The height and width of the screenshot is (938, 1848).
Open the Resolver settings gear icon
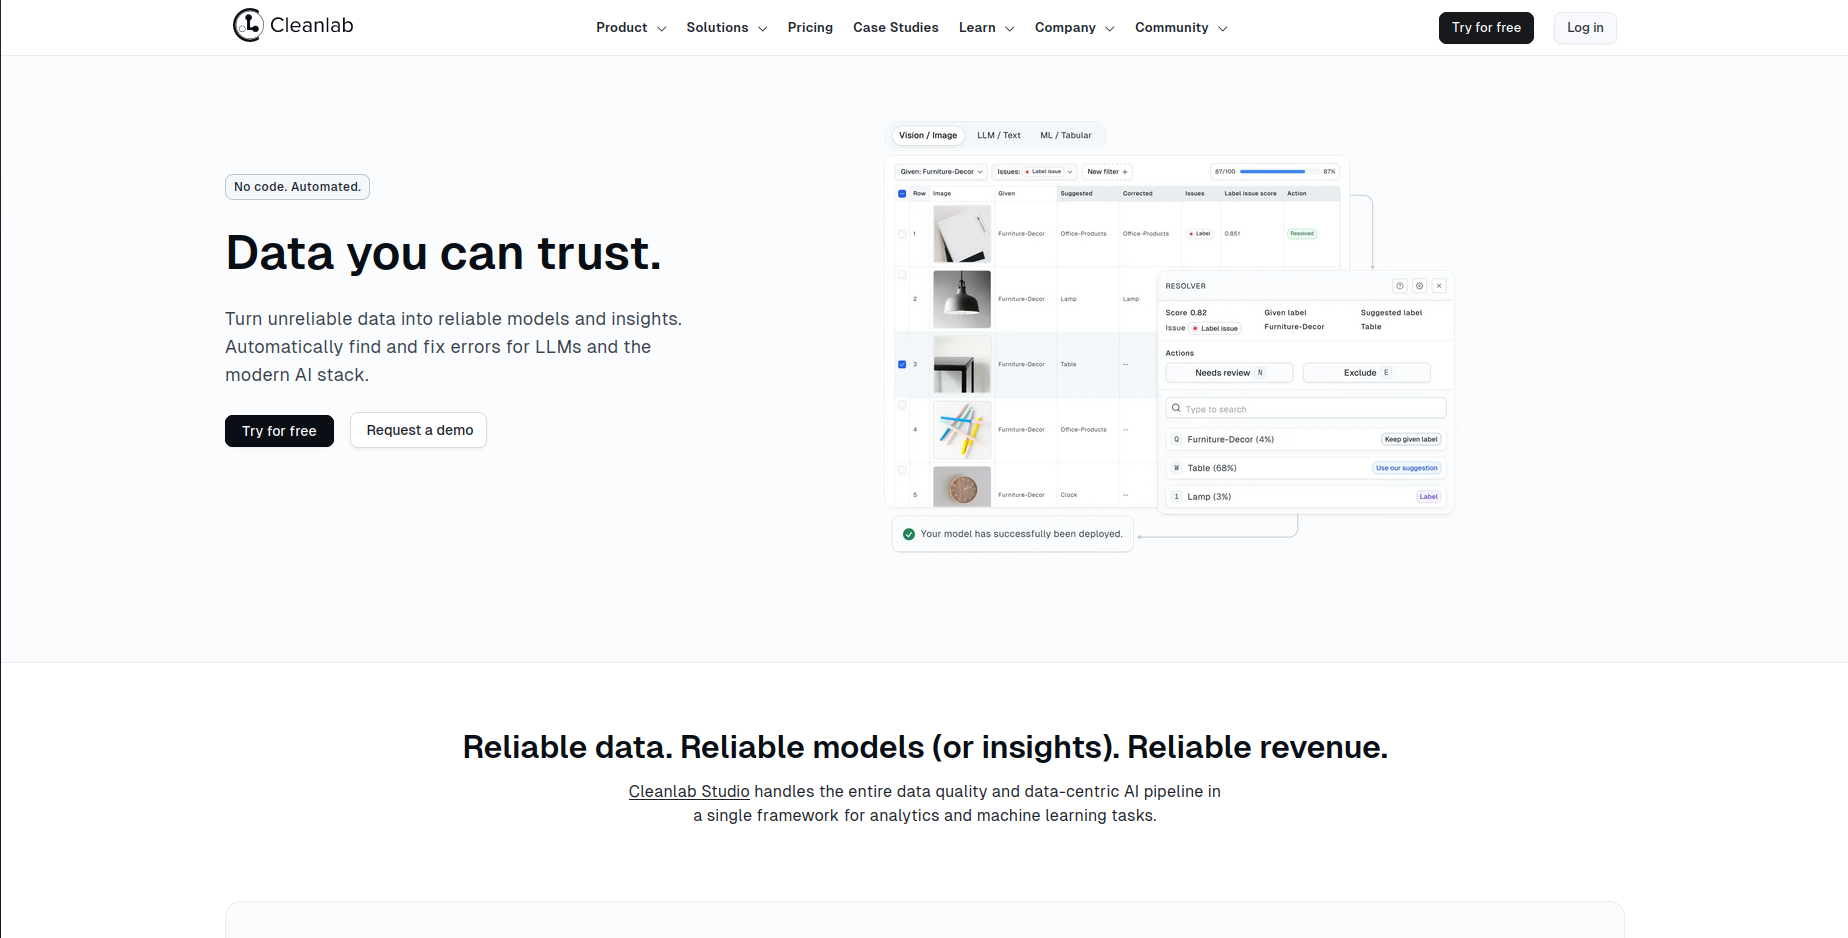coord(1419,286)
